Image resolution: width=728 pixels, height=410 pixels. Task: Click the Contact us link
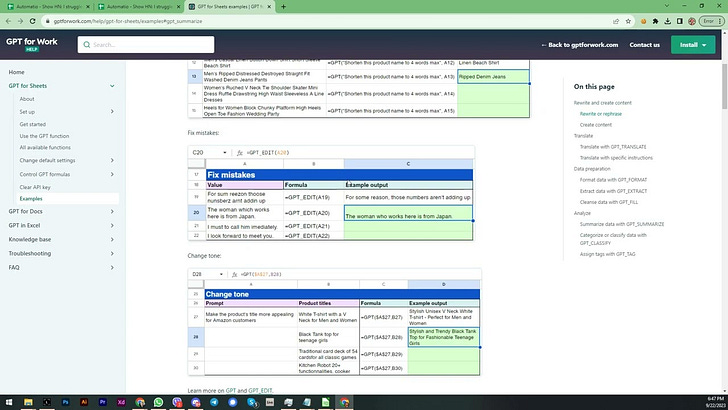pyautogui.click(x=644, y=45)
